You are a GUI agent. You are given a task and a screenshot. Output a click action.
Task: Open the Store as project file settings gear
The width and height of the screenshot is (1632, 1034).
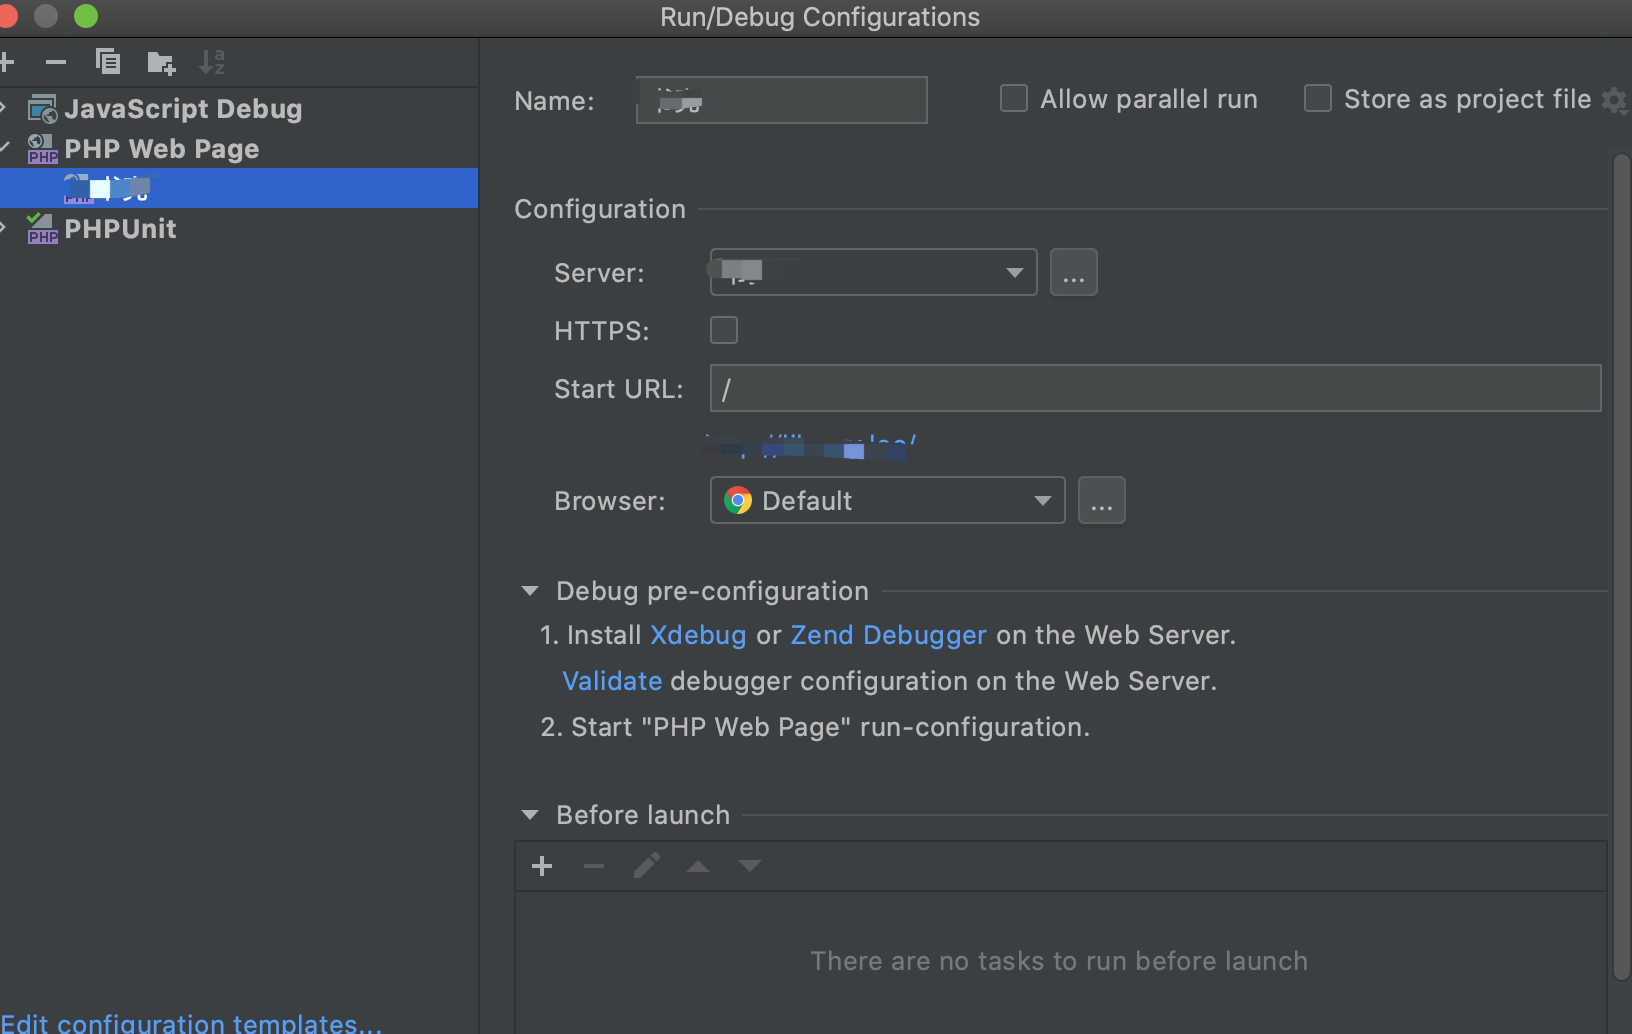coord(1615,100)
